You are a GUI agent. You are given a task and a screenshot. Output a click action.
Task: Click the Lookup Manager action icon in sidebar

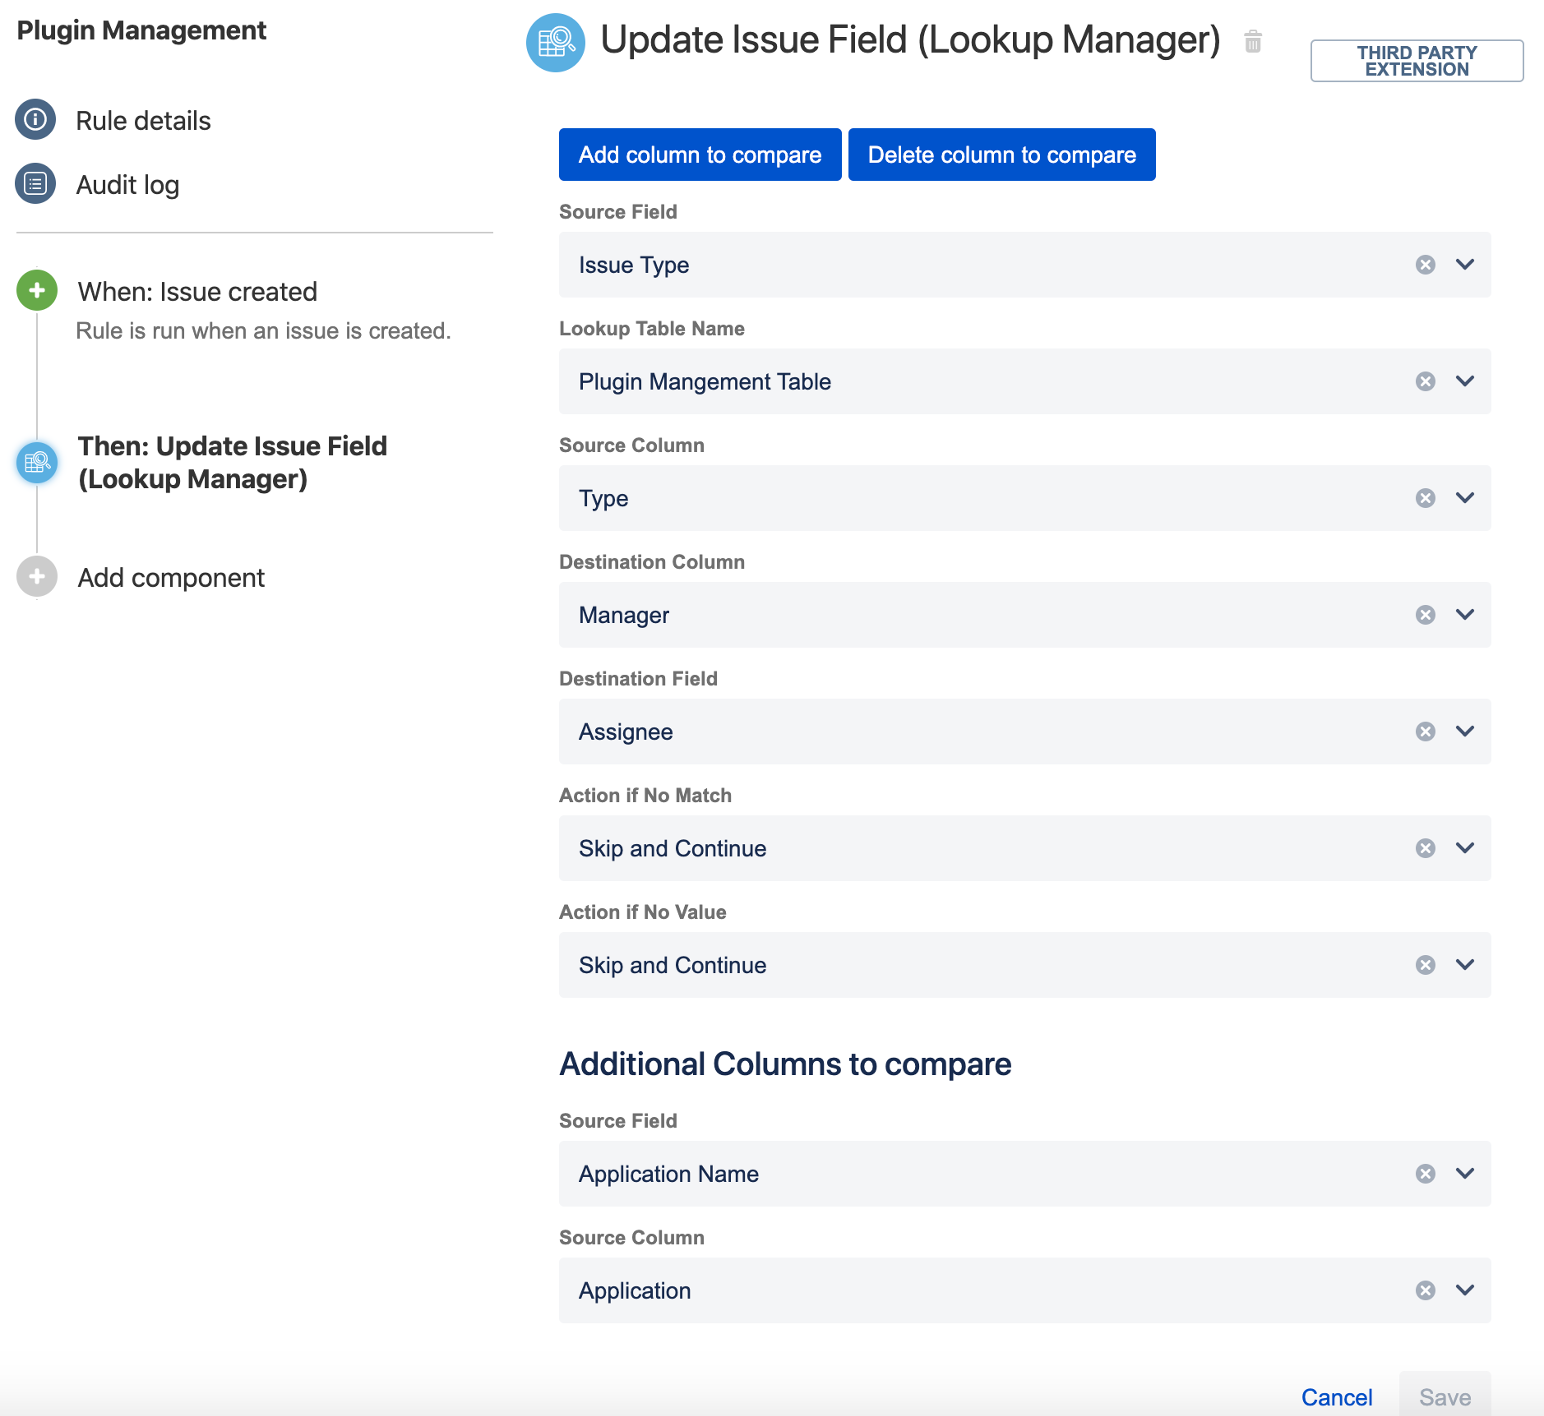tap(37, 462)
